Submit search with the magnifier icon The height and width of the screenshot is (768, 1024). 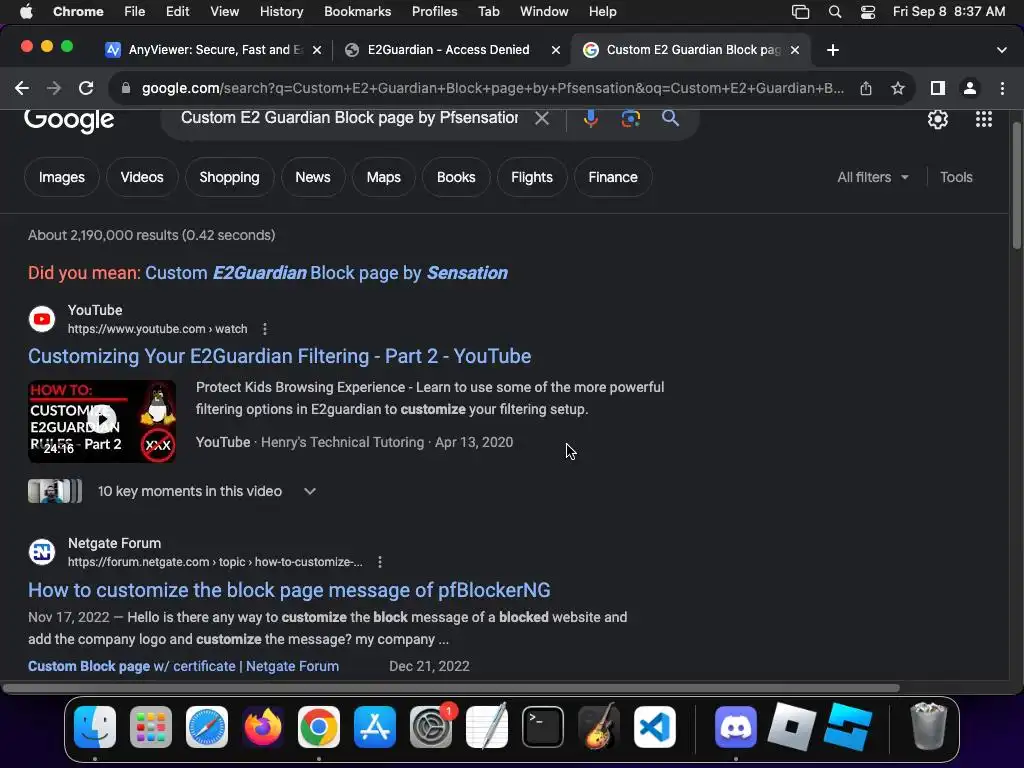click(x=670, y=118)
